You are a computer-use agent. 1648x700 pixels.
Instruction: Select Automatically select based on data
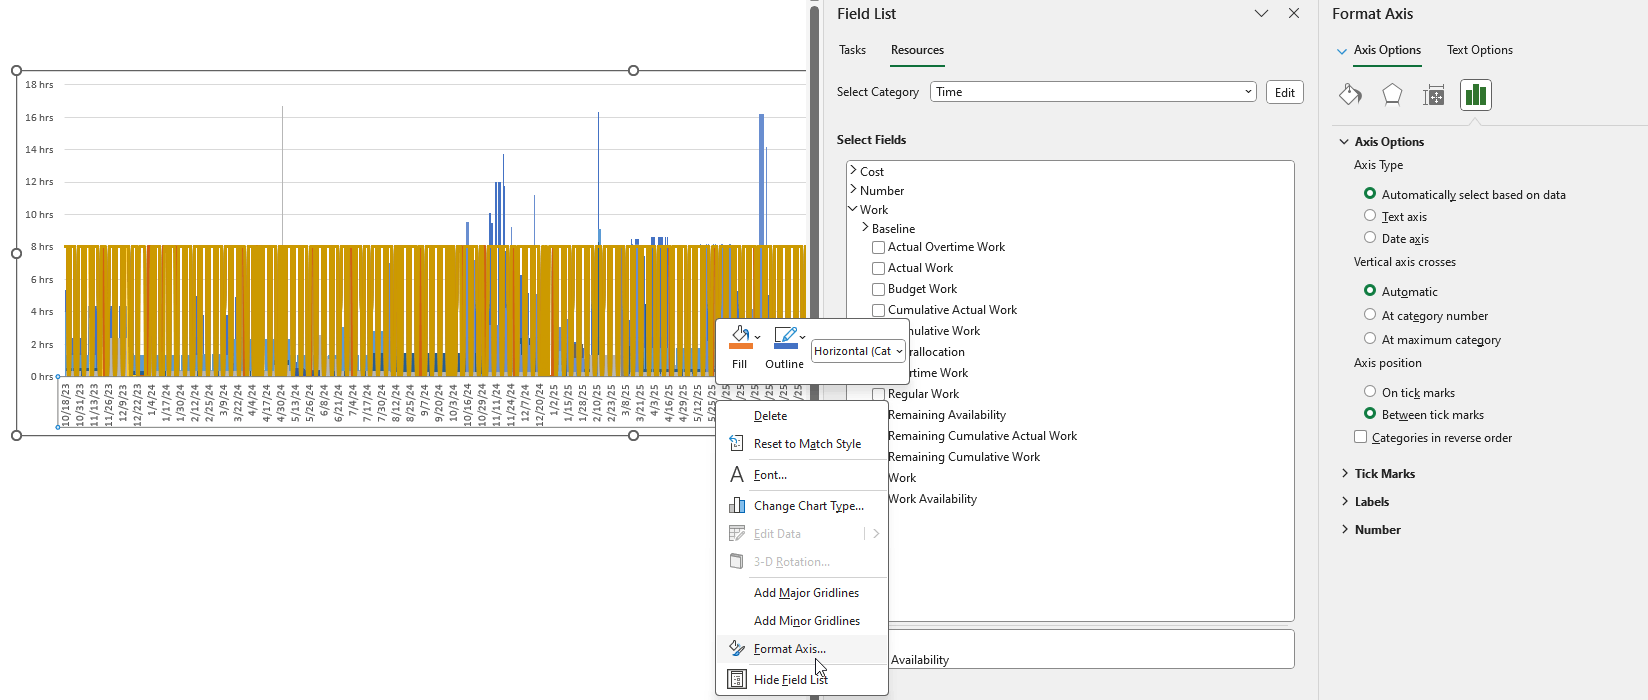click(1370, 194)
